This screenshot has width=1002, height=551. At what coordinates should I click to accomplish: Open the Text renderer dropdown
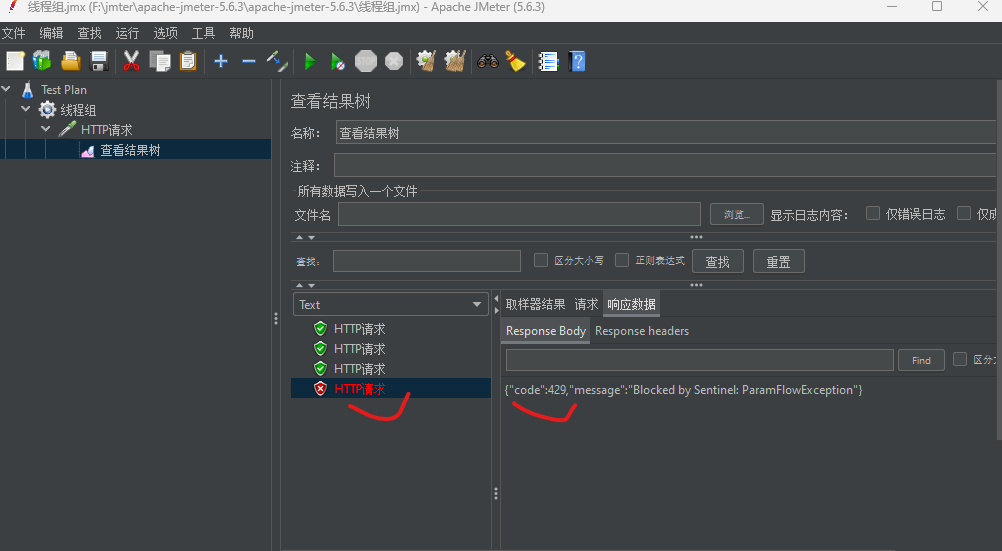(x=390, y=304)
